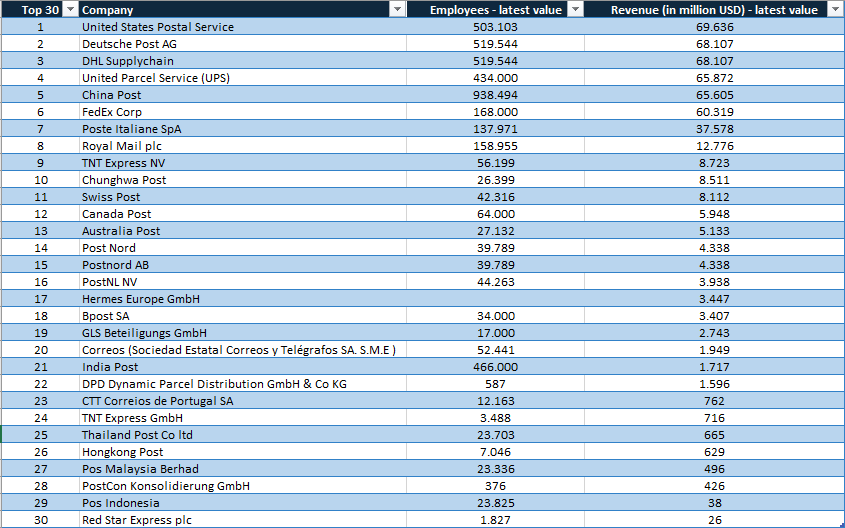Select revenue value 3.447 for Hermes Europe
The width and height of the screenshot is (845, 528).
click(x=714, y=298)
